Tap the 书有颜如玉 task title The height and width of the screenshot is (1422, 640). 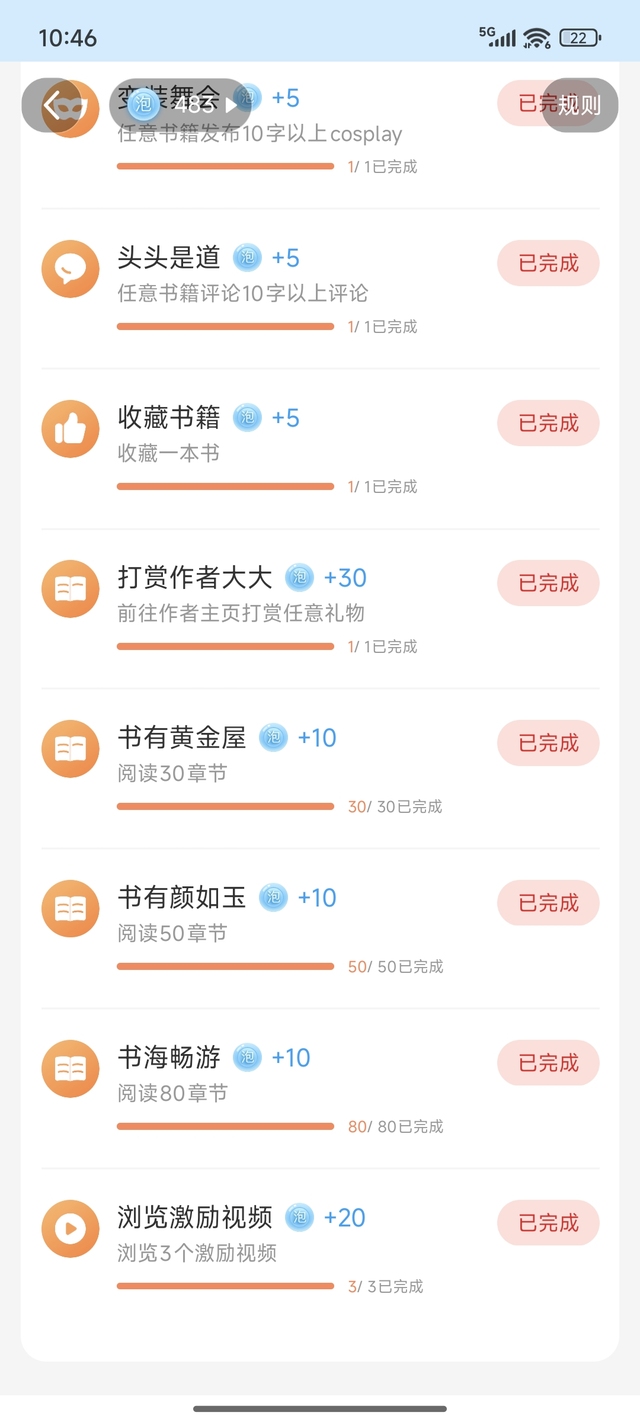coord(182,897)
